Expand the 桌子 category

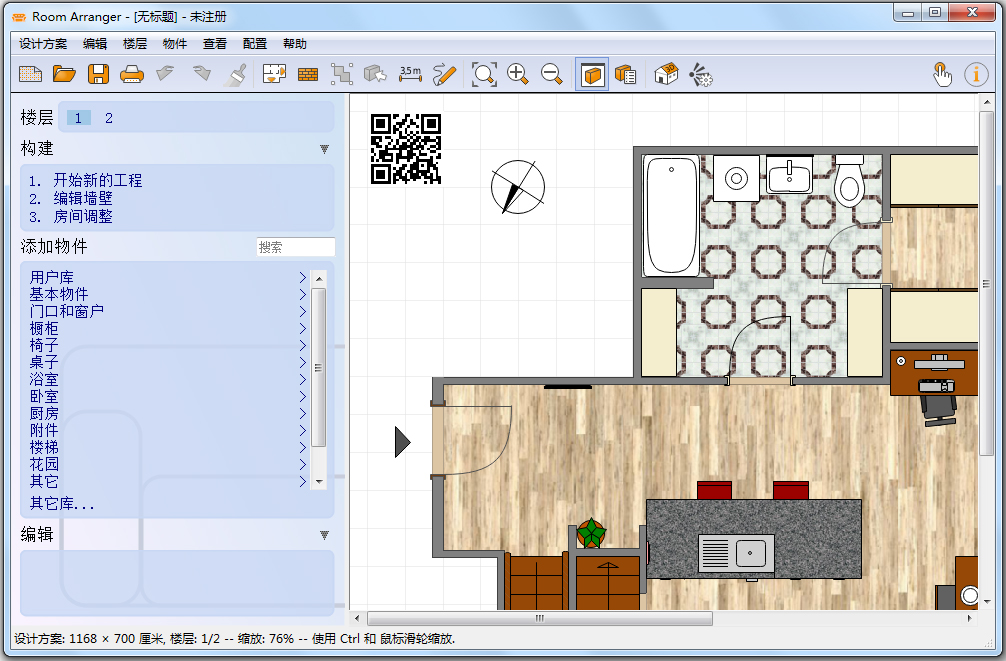coord(168,363)
